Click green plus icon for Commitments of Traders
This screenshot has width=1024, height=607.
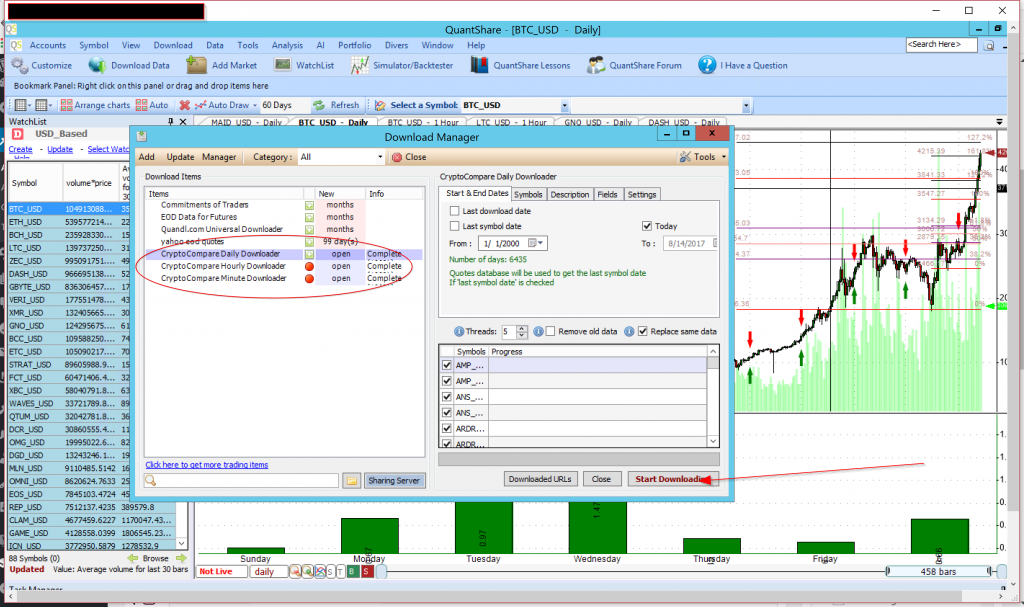tap(310, 205)
